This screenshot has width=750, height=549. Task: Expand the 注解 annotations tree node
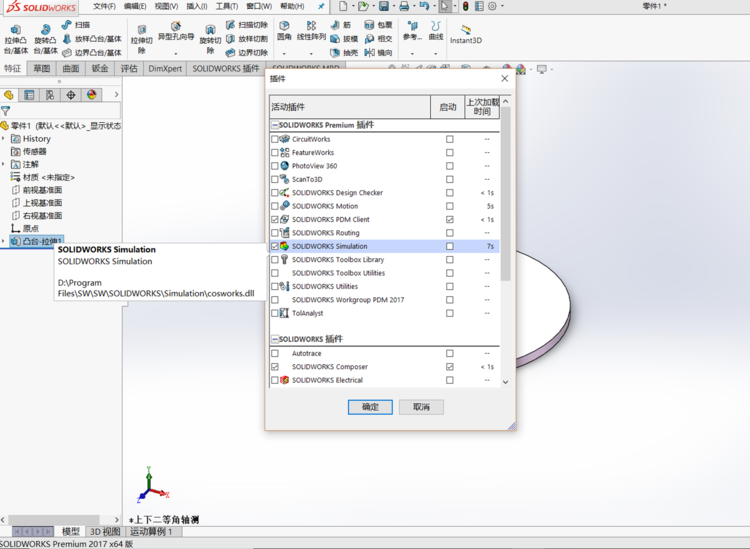pyautogui.click(x=4, y=165)
